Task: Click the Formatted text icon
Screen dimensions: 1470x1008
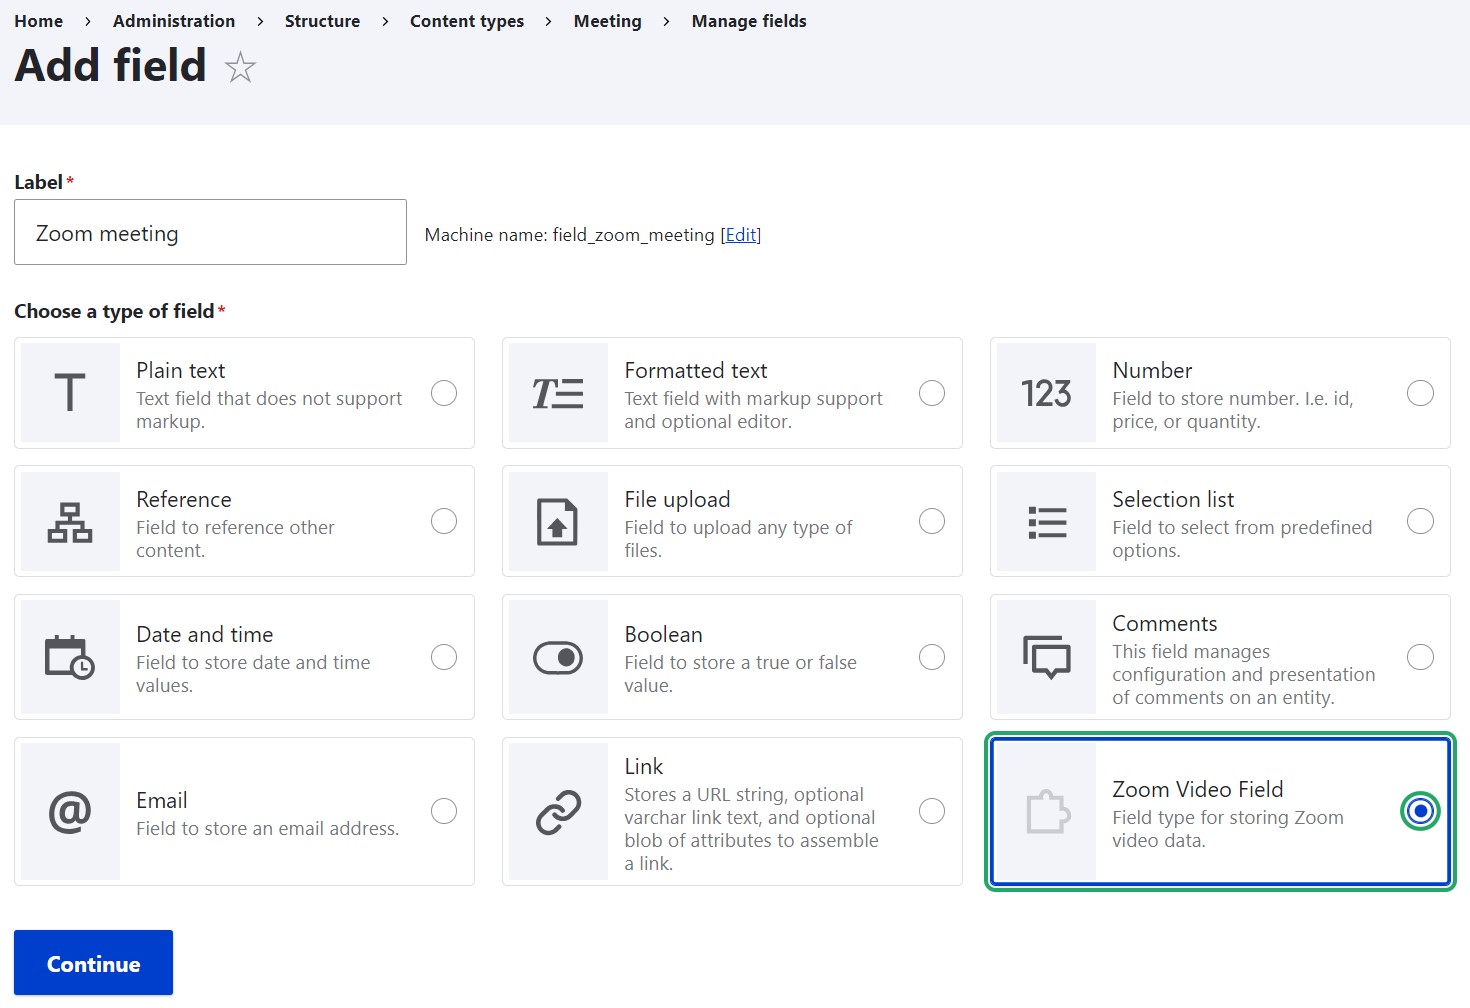Action: click(x=558, y=393)
